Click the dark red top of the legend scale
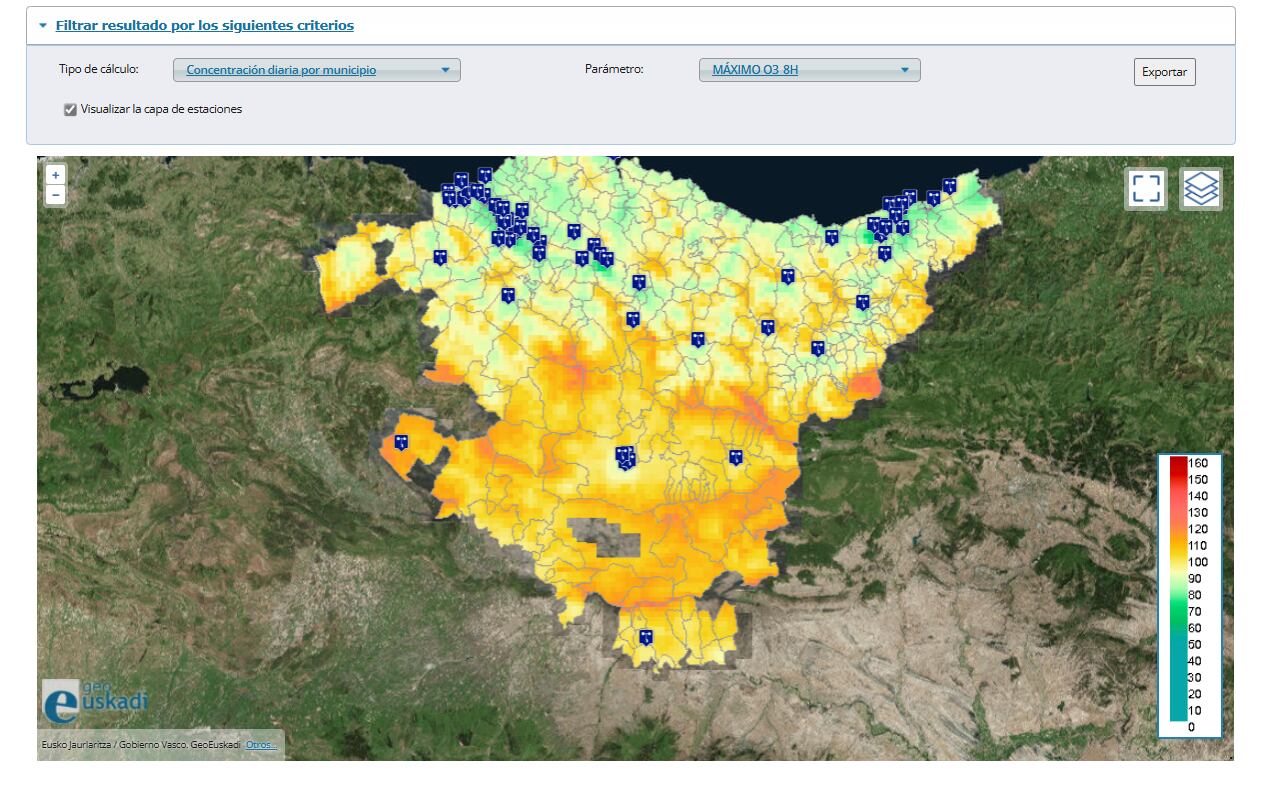The width and height of the screenshot is (1279, 789). pos(1178,464)
